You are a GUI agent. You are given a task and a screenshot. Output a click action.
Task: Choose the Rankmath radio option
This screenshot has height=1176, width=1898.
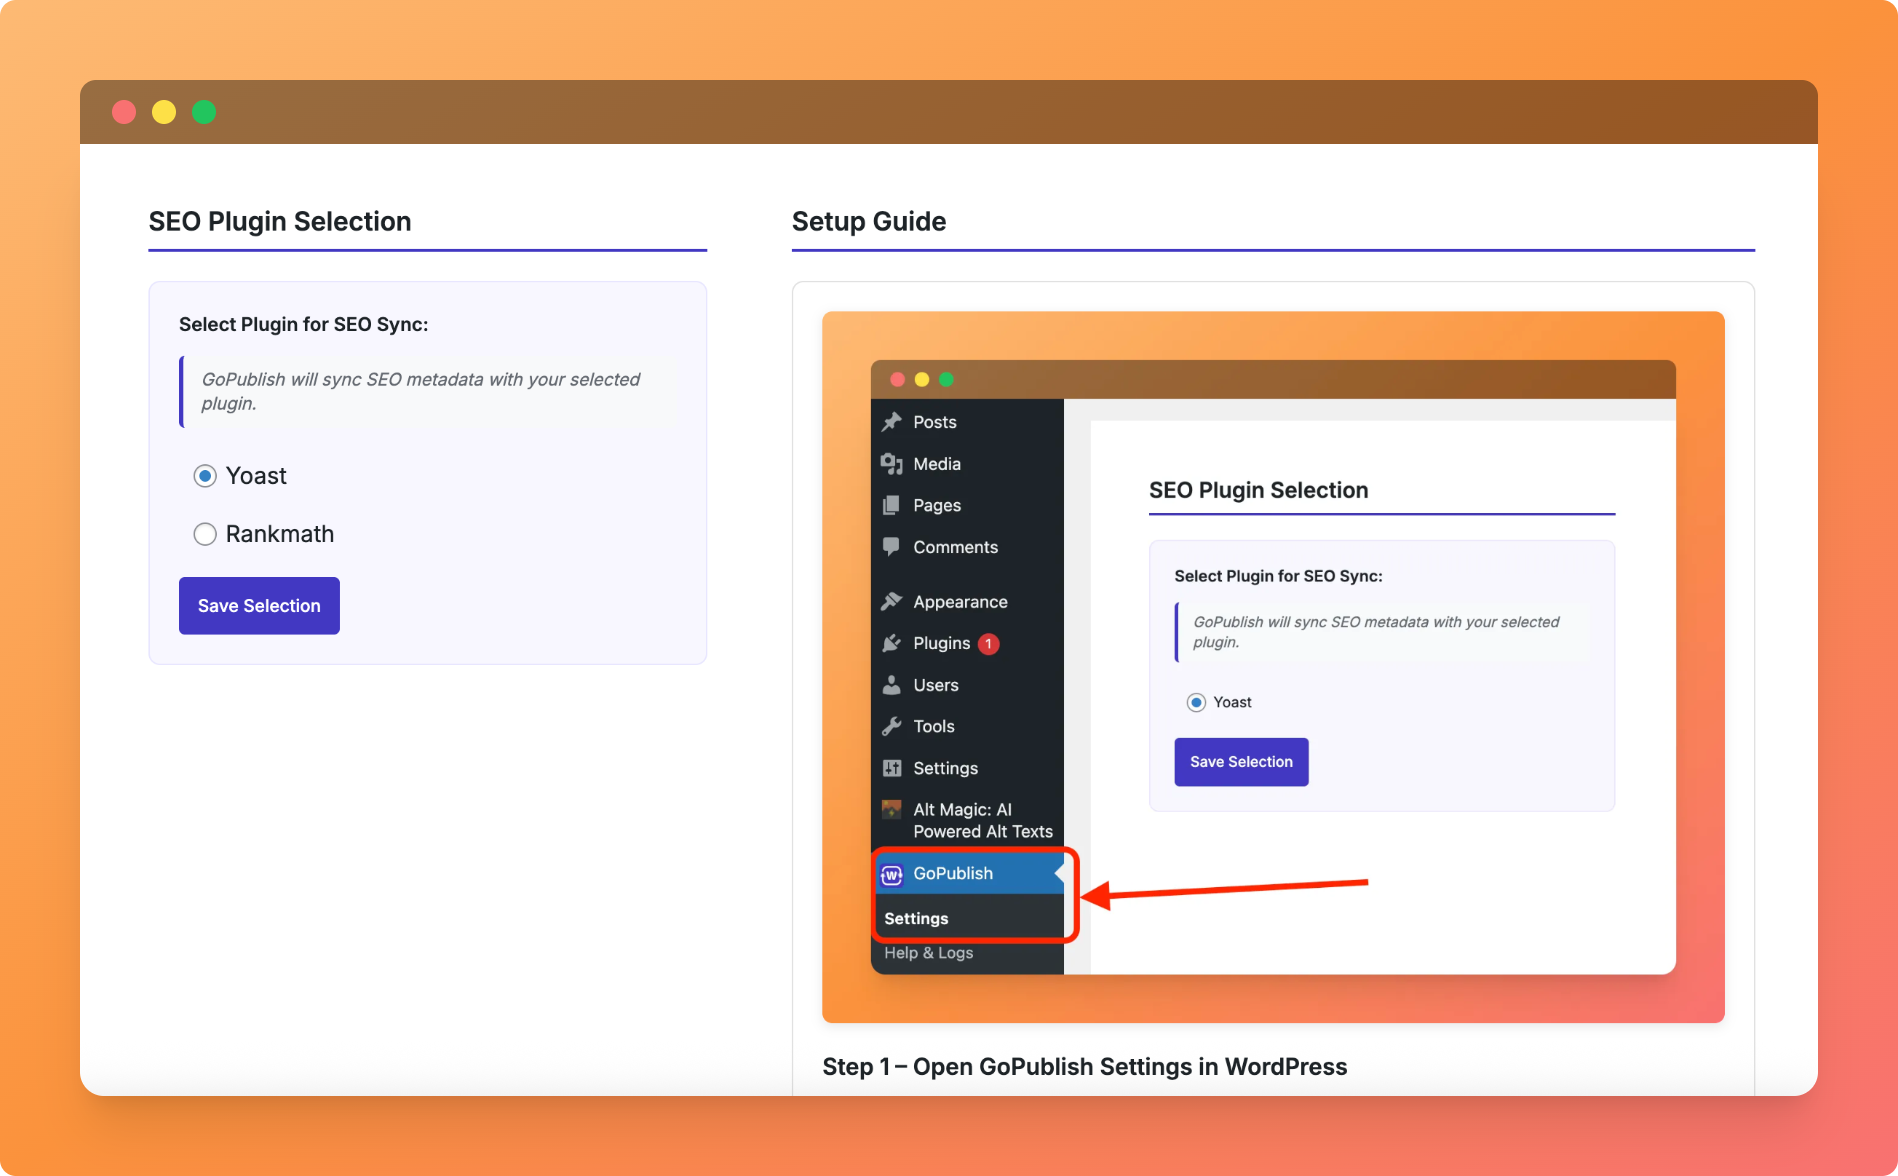(x=205, y=534)
